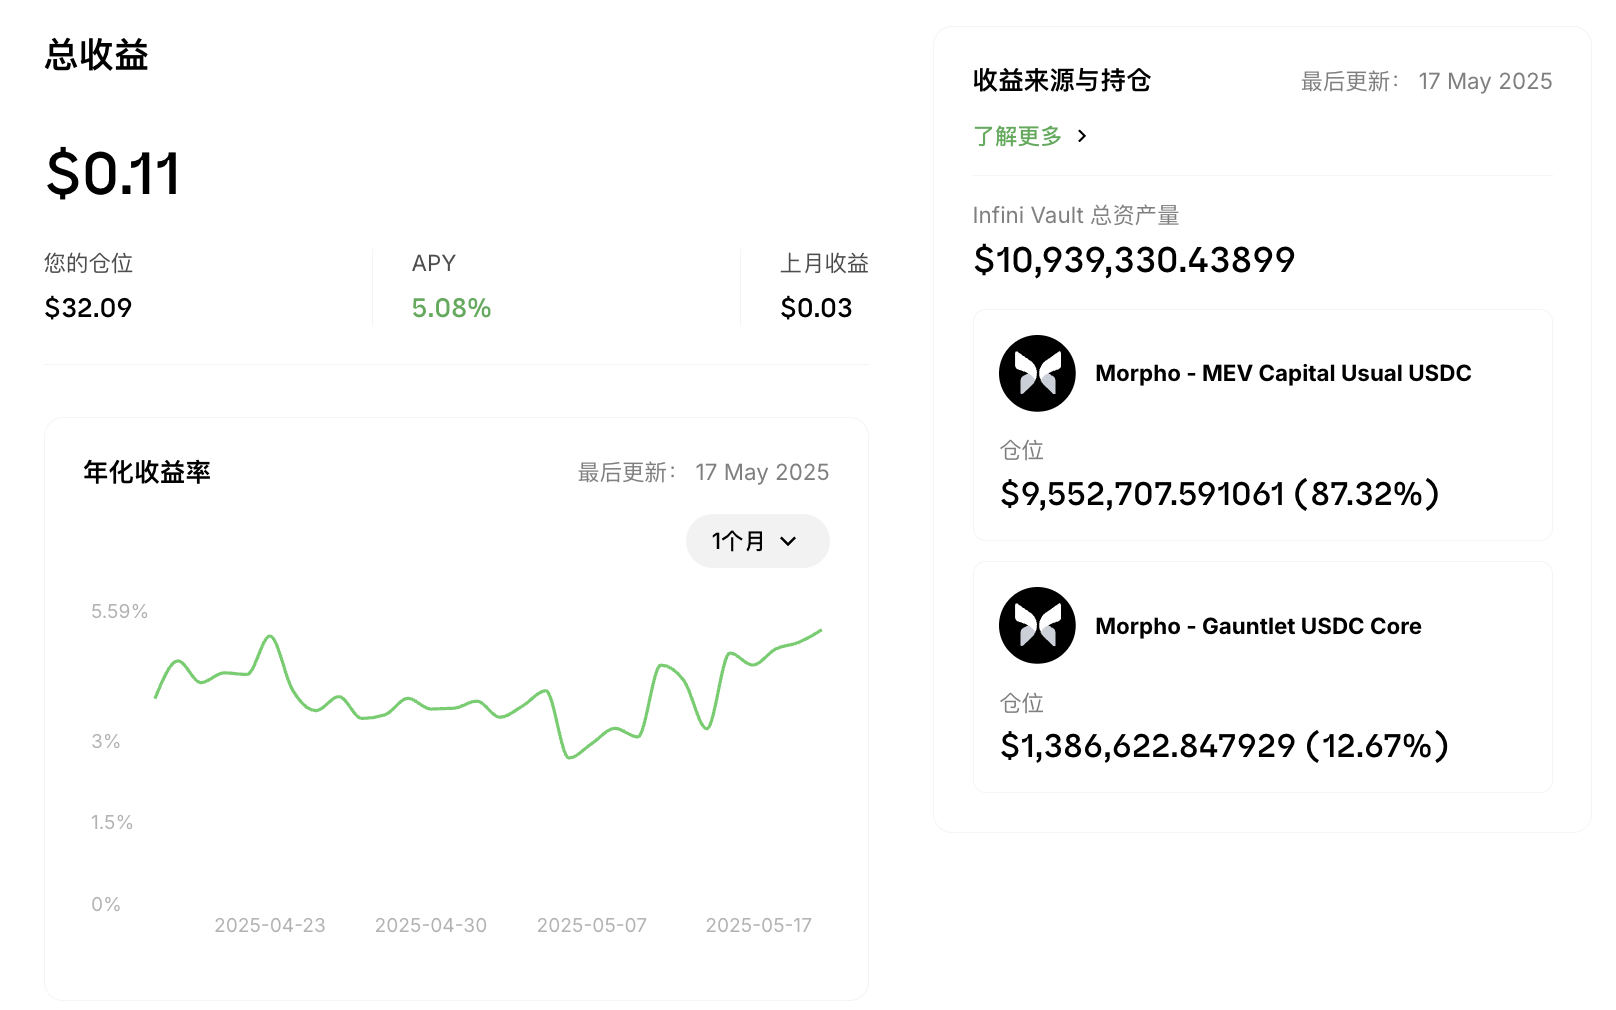Click the 您的仓位 label
The image size is (1616, 1010).
tap(88, 263)
